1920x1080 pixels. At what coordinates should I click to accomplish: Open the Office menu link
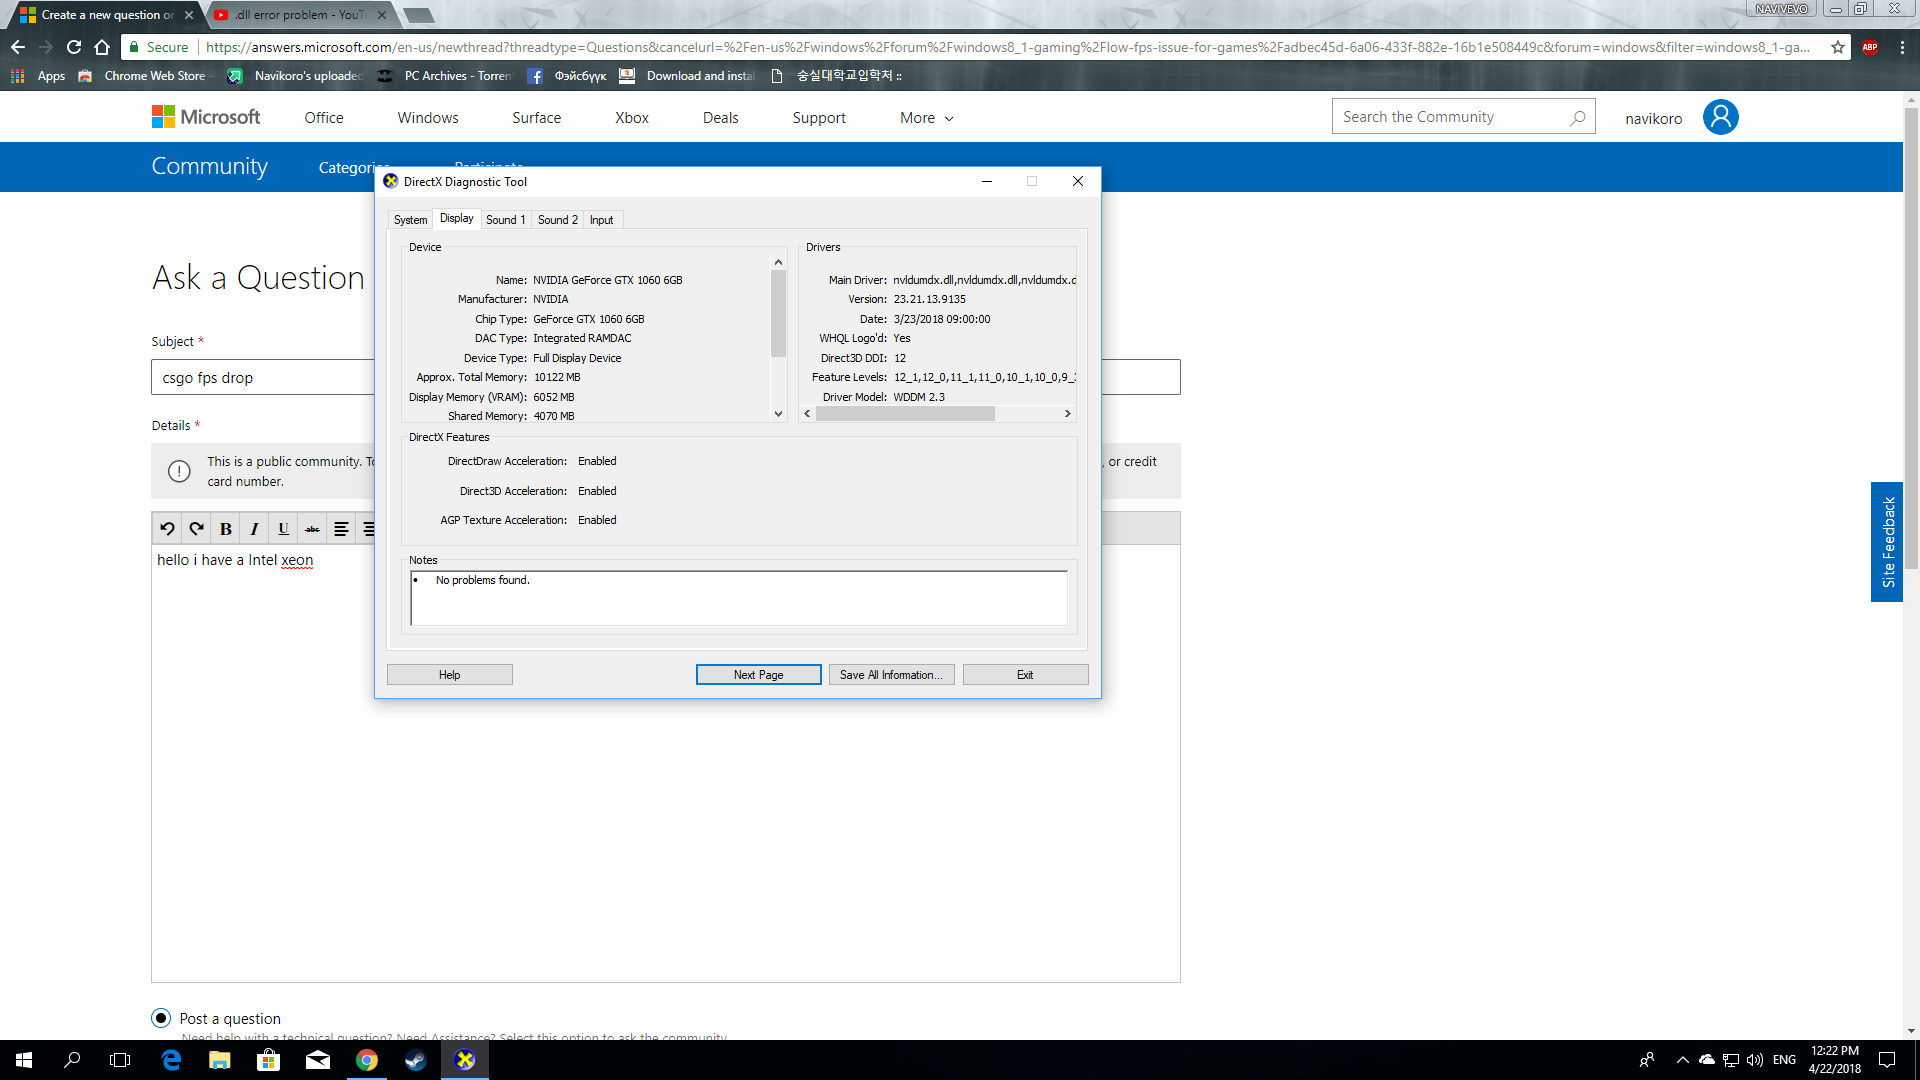pos(324,118)
